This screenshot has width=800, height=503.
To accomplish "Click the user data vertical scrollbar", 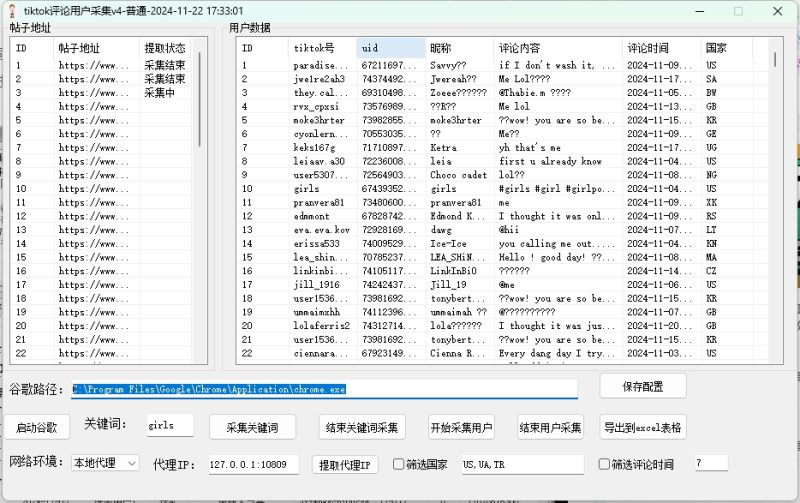I will [775, 59].
